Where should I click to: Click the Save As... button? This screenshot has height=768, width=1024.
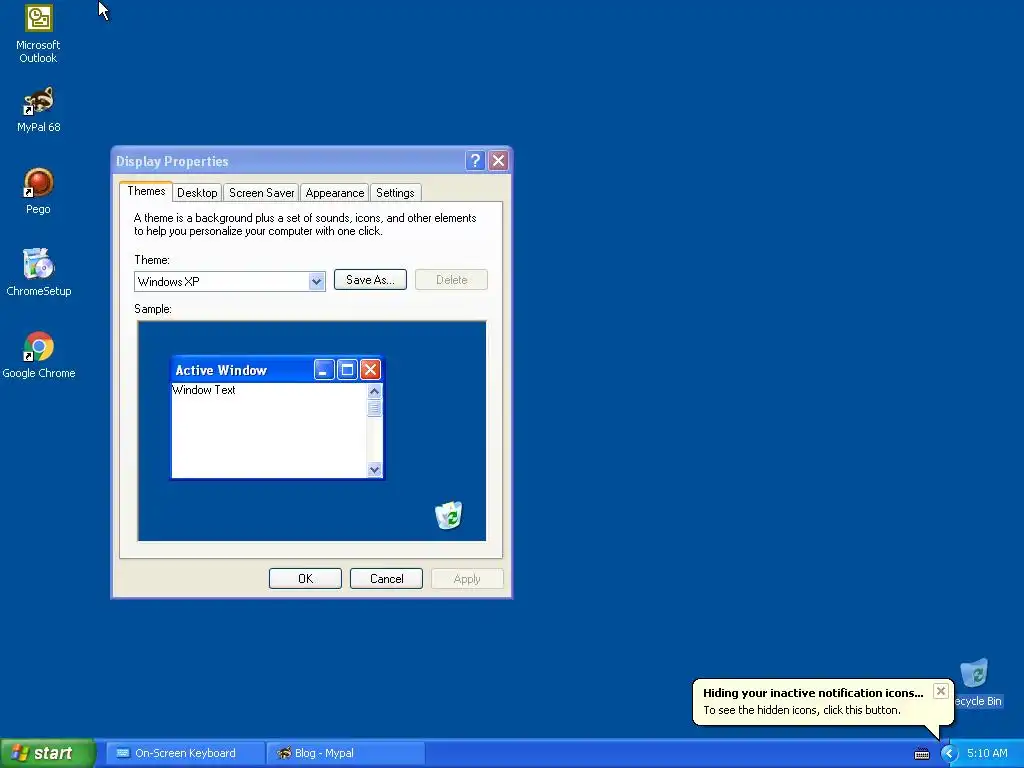click(x=370, y=280)
